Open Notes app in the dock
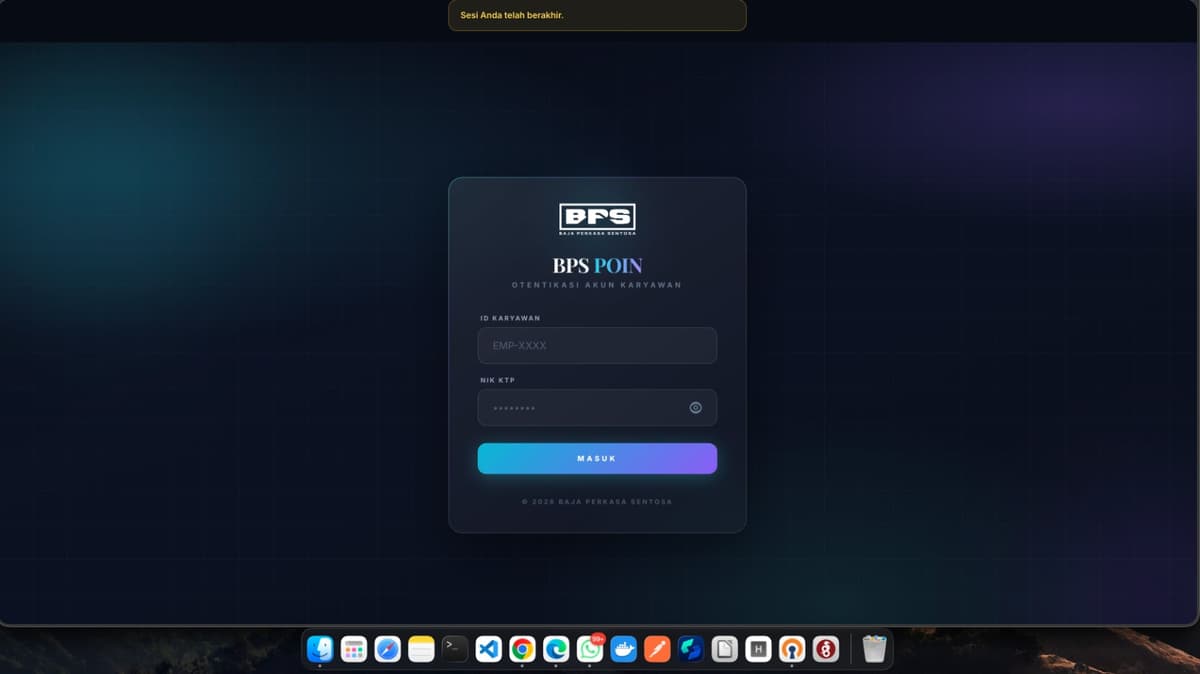Viewport: 1200px width, 674px height. coord(421,649)
